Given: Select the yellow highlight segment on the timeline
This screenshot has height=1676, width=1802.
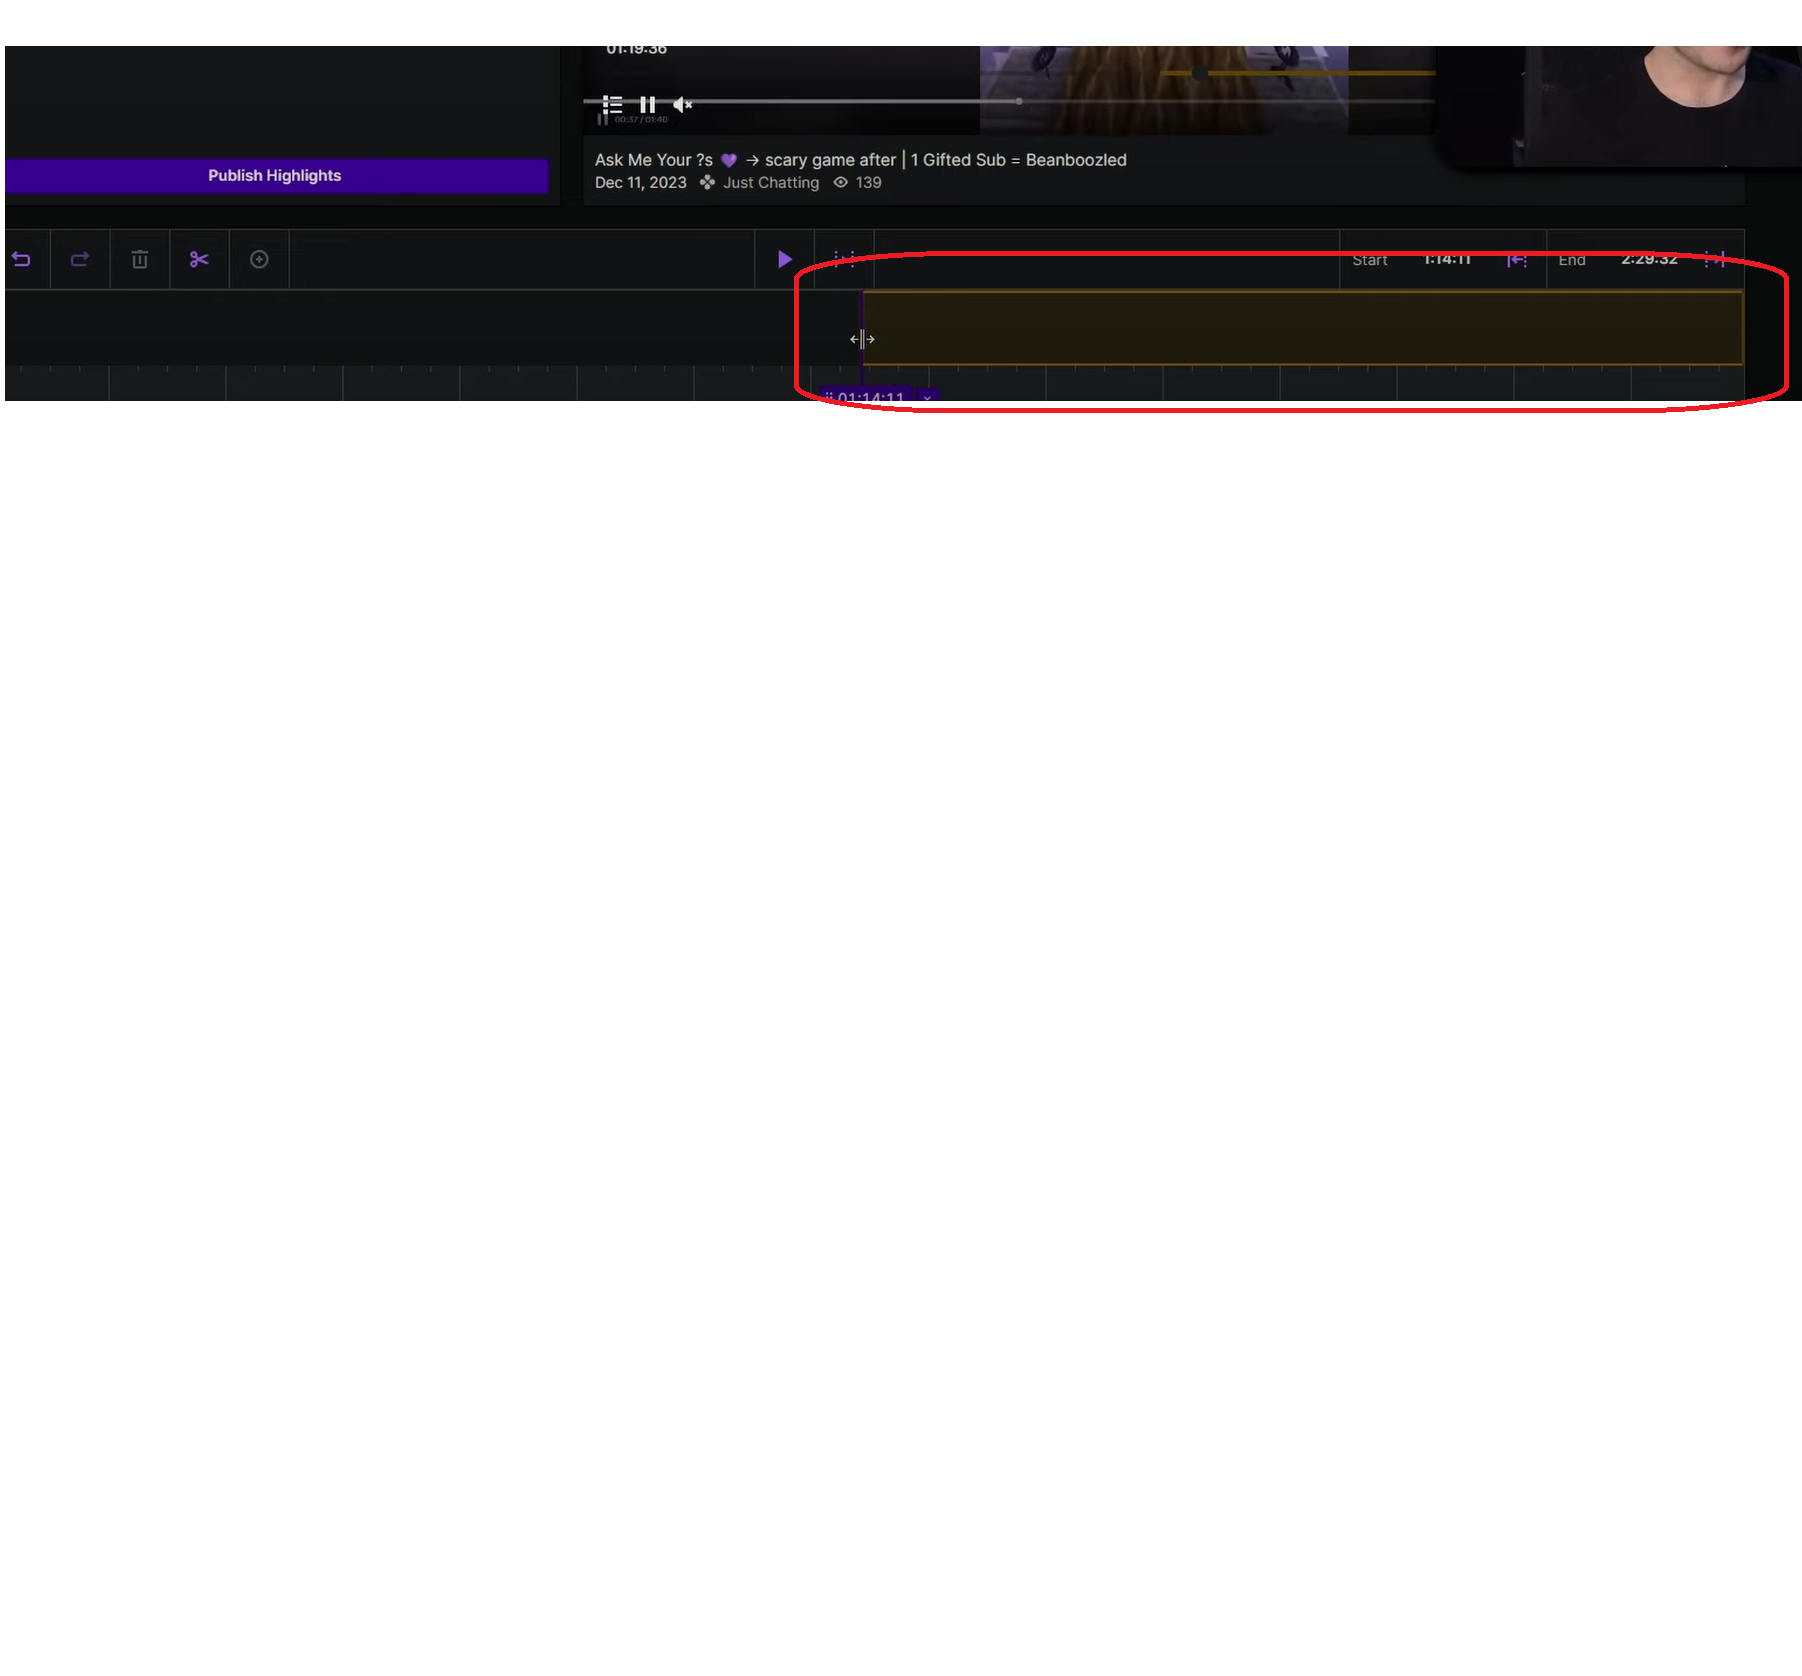Looking at the screenshot, I should (x=1302, y=328).
